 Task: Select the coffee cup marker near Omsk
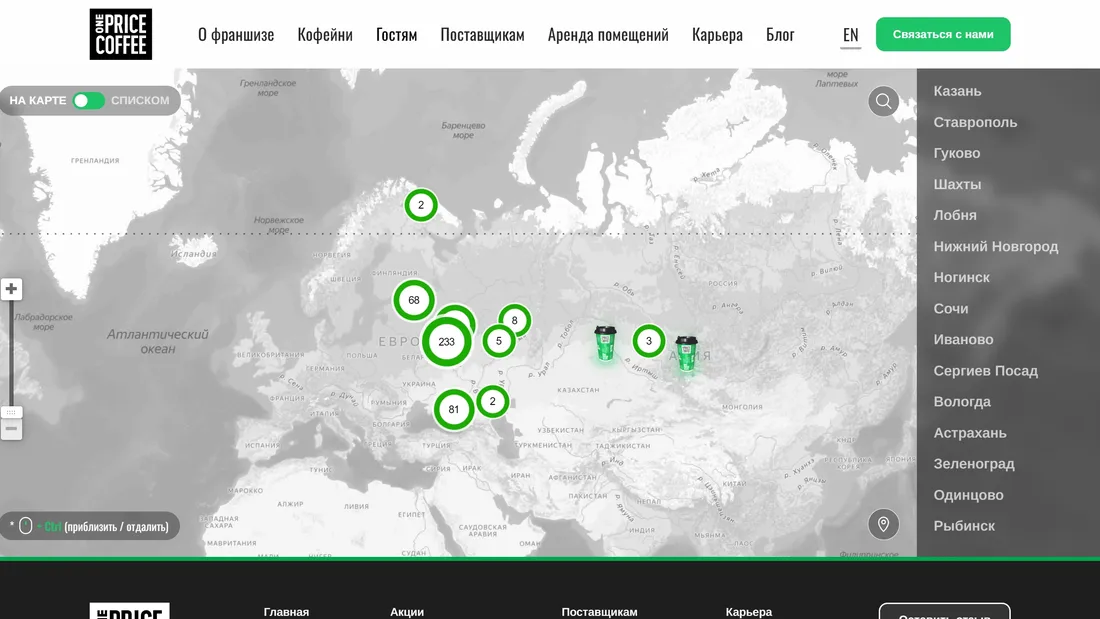[606, 343]
